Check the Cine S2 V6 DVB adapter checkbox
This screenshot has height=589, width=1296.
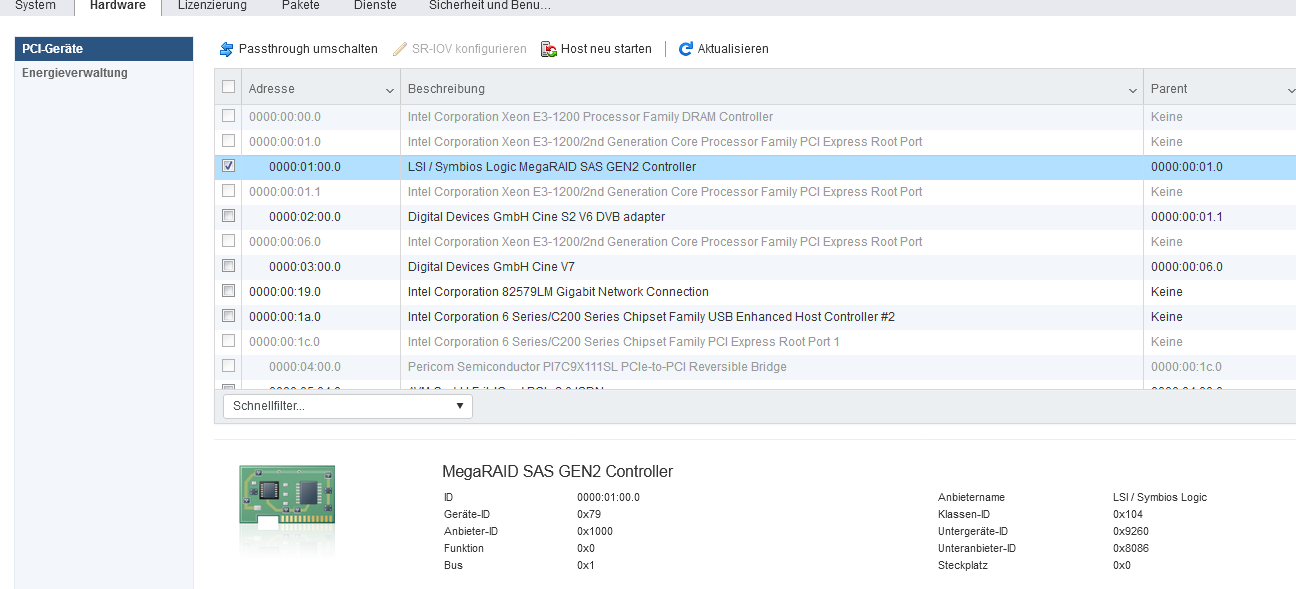[229, 216]
